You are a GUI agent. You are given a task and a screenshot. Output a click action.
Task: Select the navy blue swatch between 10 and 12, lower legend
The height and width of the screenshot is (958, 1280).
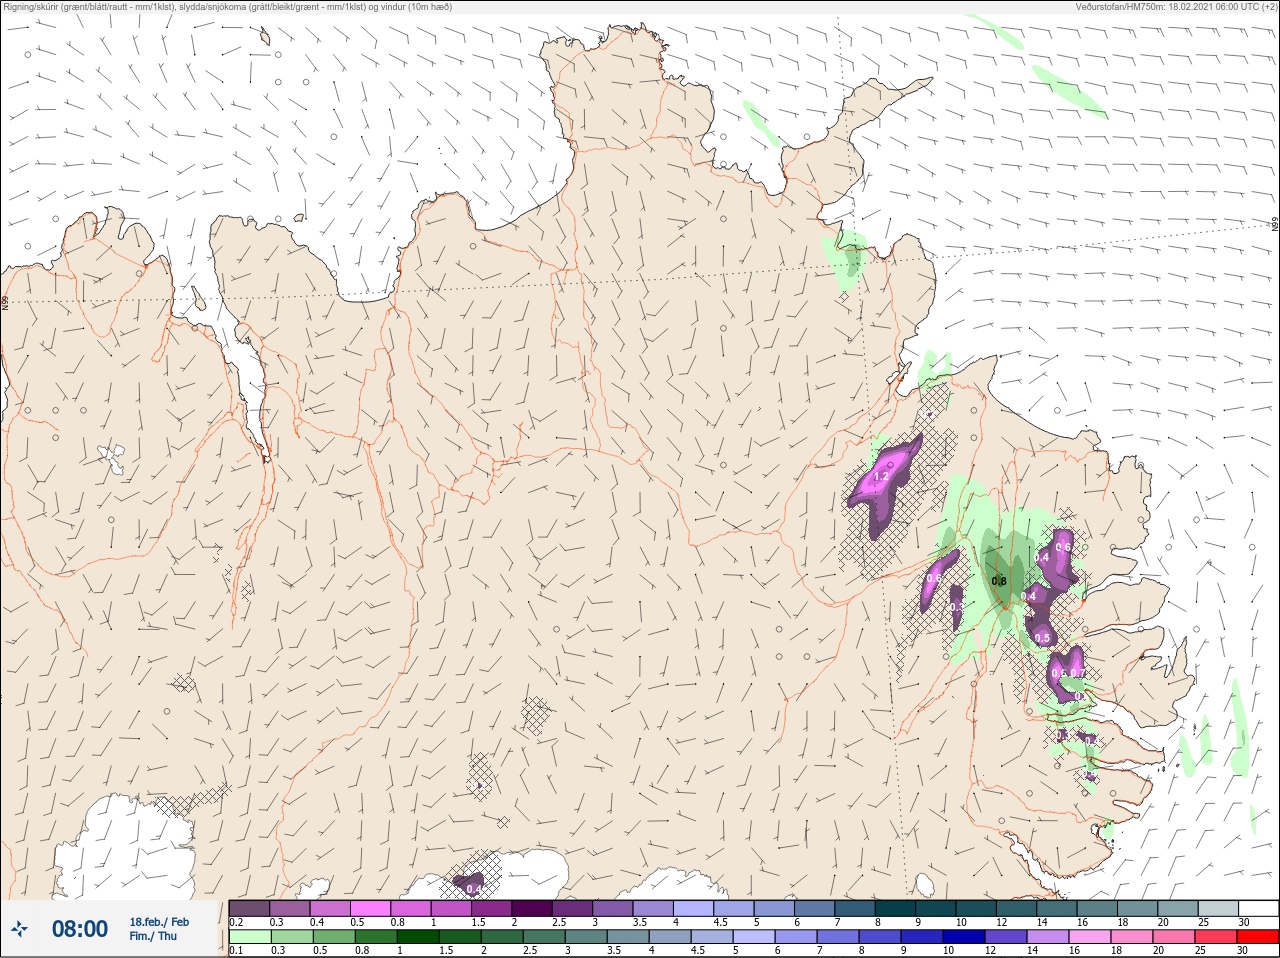pyautogui.click(x=964, y=937)
